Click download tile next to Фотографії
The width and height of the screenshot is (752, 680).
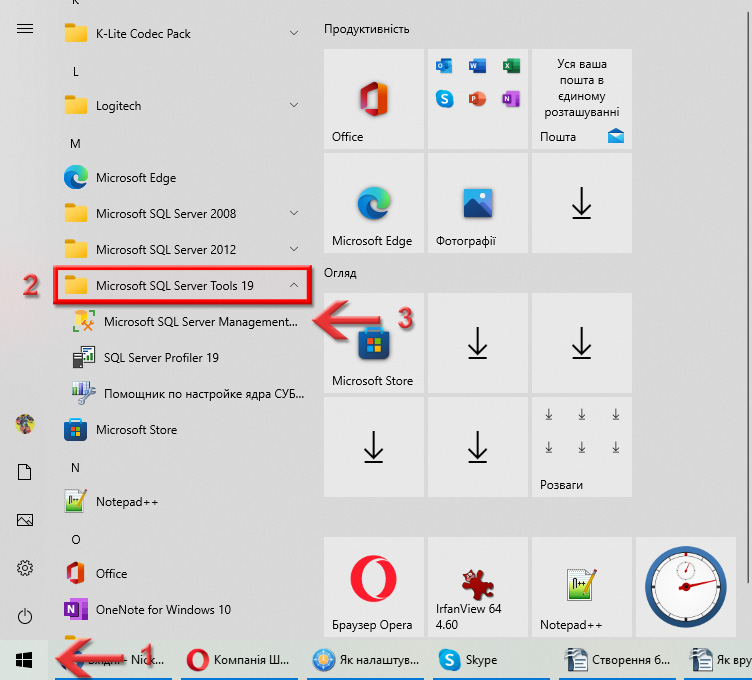pyautogui.click(x=582, y=203)
